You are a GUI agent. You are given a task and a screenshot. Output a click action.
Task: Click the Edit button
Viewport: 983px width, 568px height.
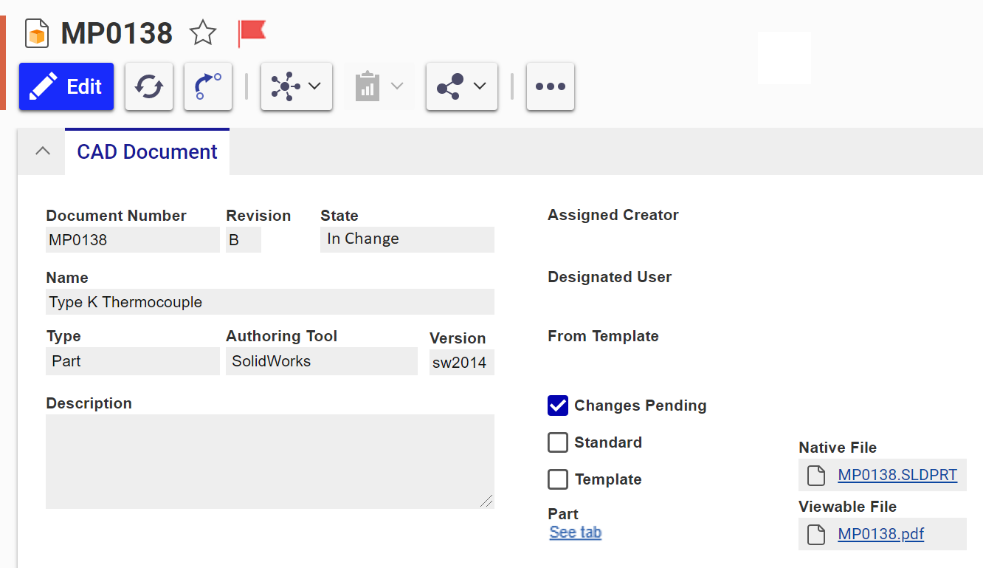click(x=66, y=87)
